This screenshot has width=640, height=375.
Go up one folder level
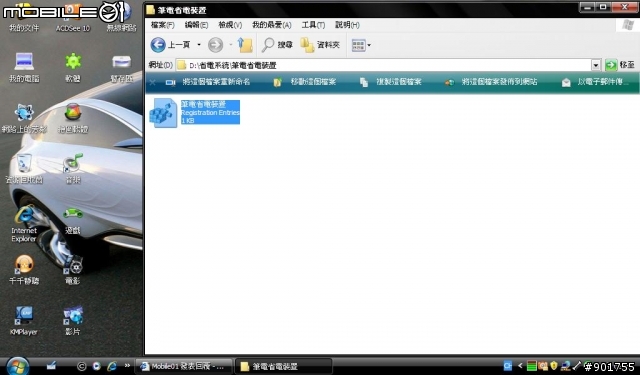[x=245, y=44]
